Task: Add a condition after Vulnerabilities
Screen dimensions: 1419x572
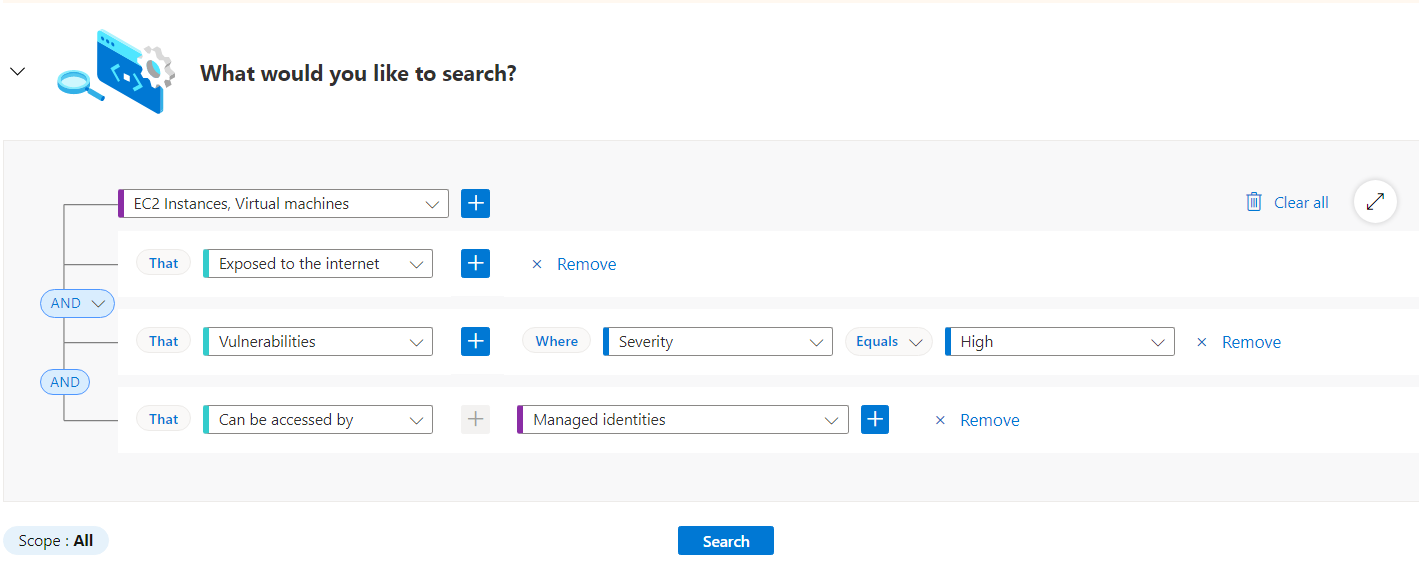Action: click(x=475, y=341)
